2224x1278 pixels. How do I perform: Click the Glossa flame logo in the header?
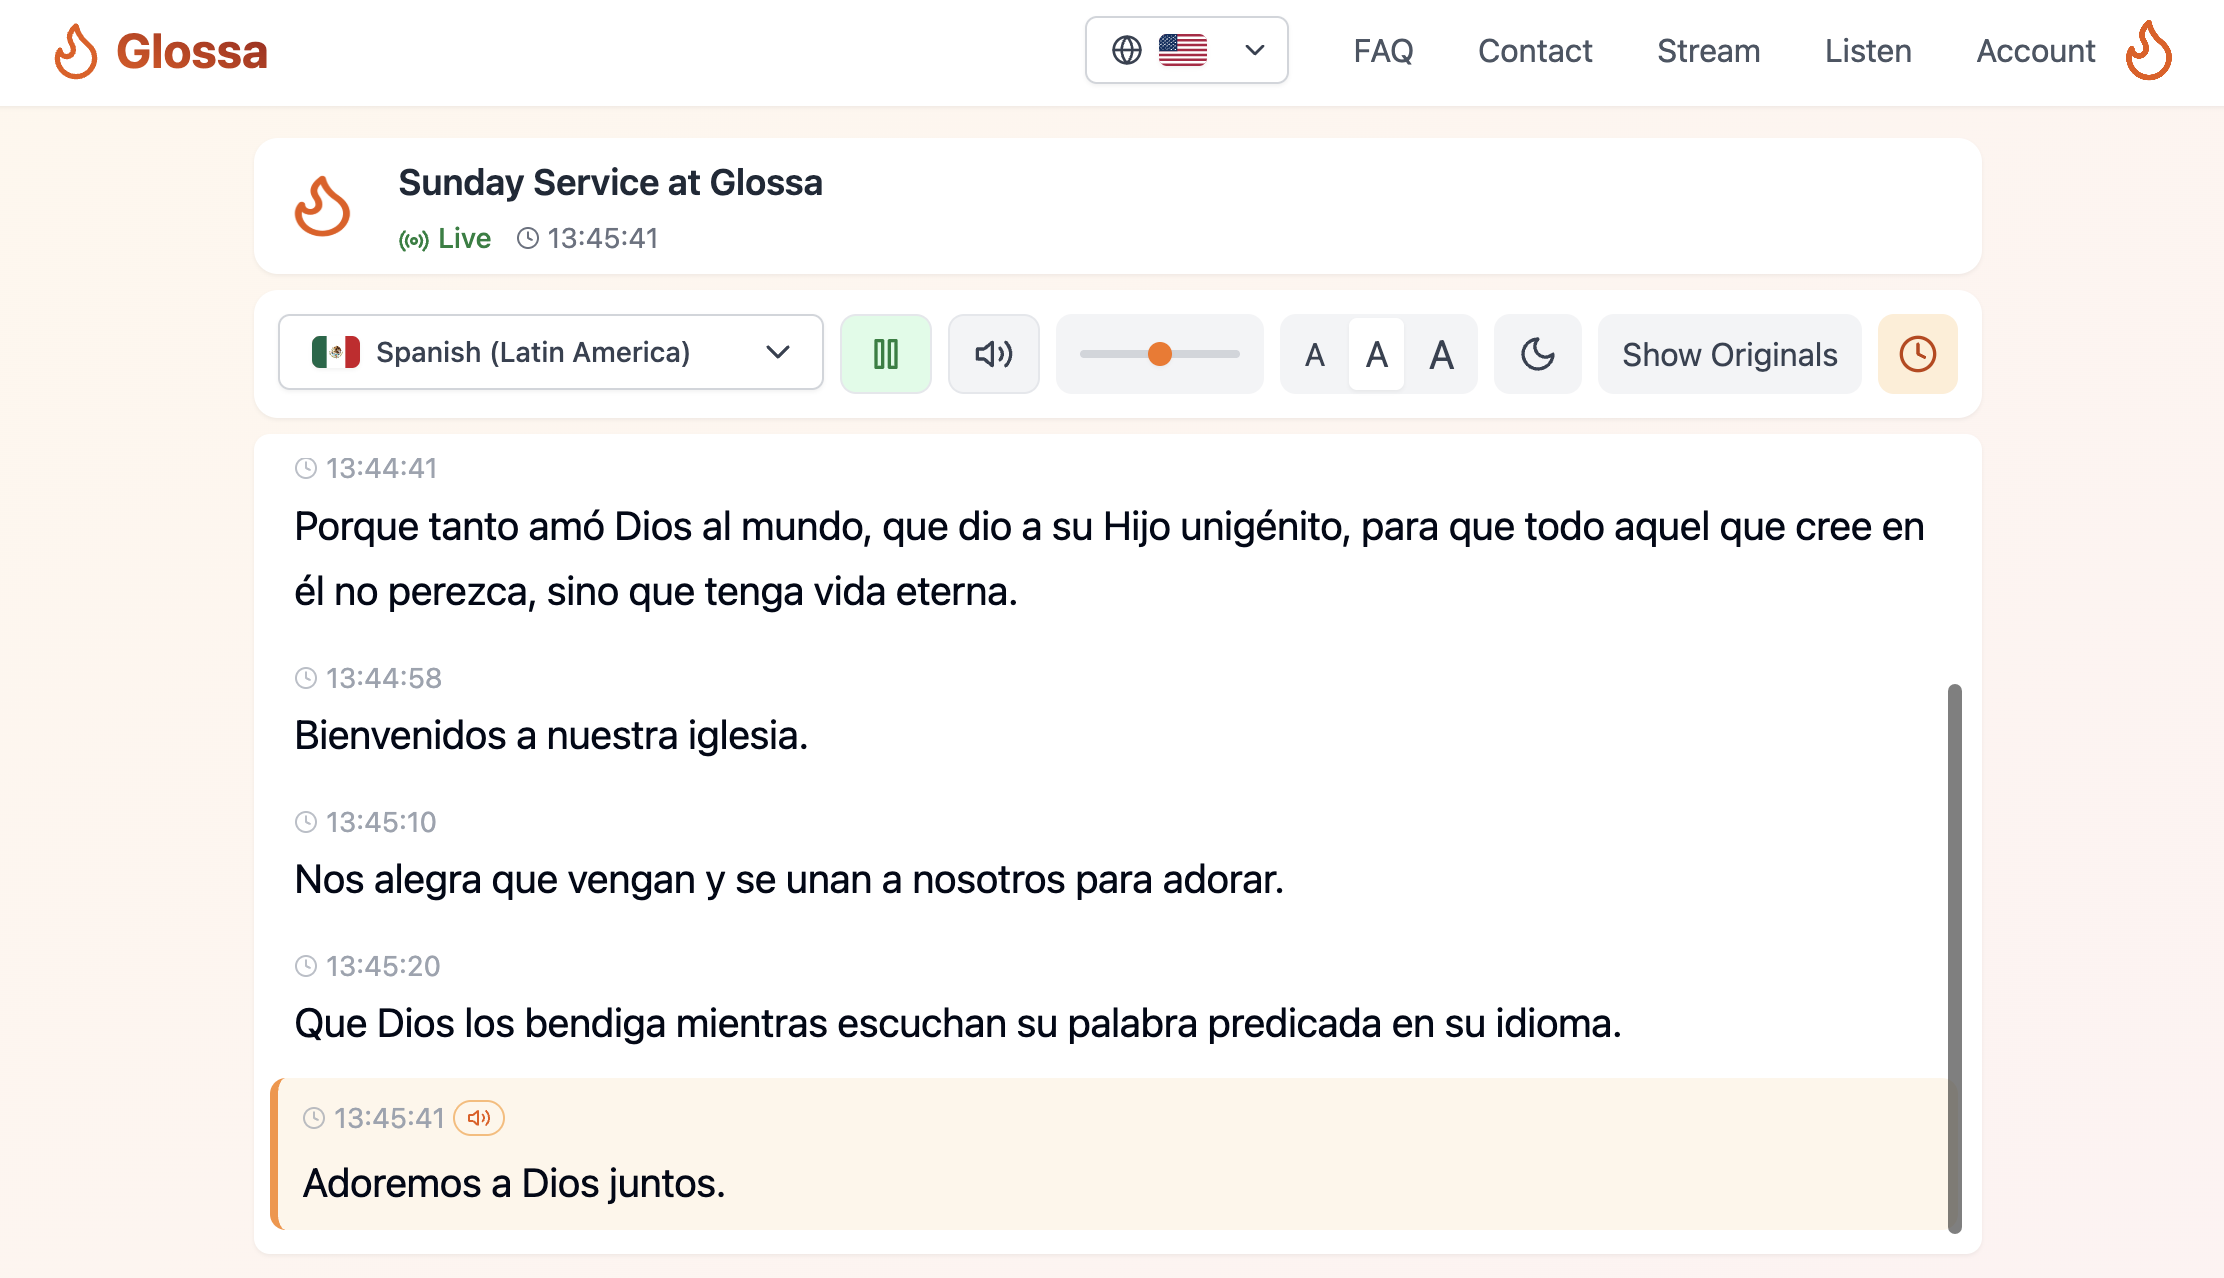(x=76, y=51)
